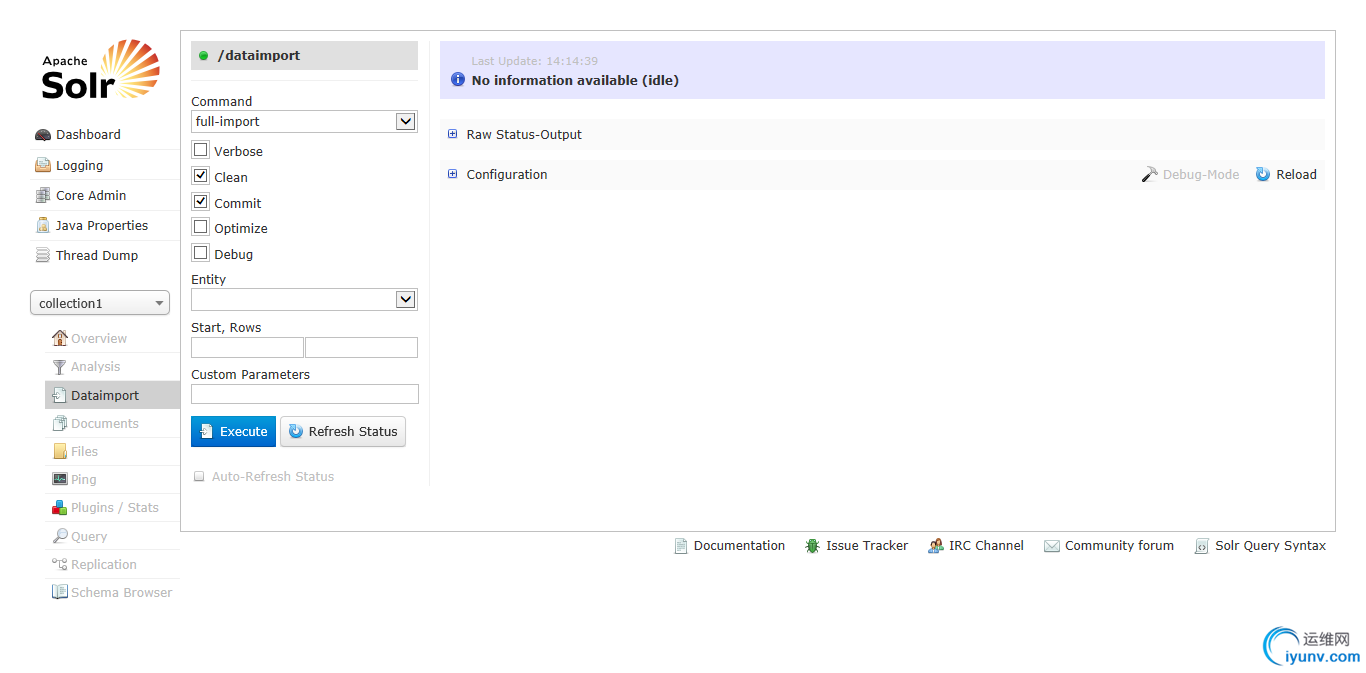This screenshot has width=1366, height=673.
Task: Enable the Optimize checkbox
Action: 201,227
